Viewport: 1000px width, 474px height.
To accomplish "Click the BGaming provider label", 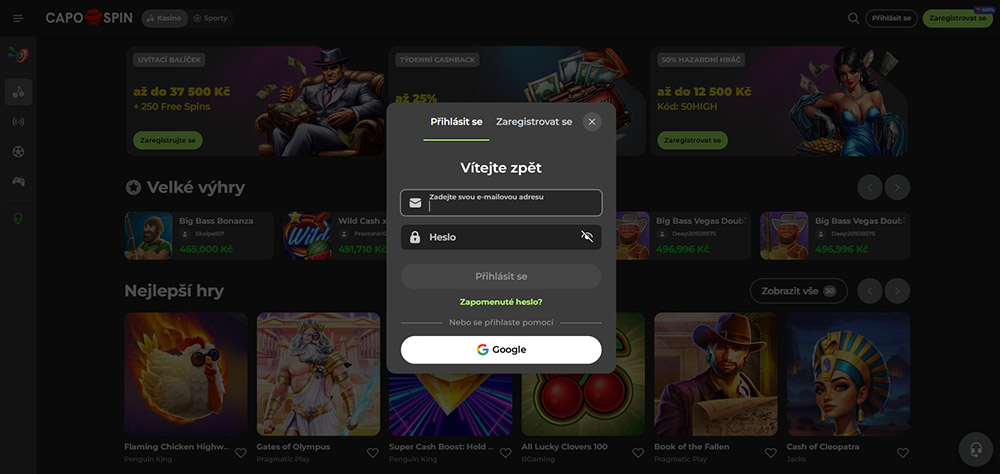I will tap(539, 459).
